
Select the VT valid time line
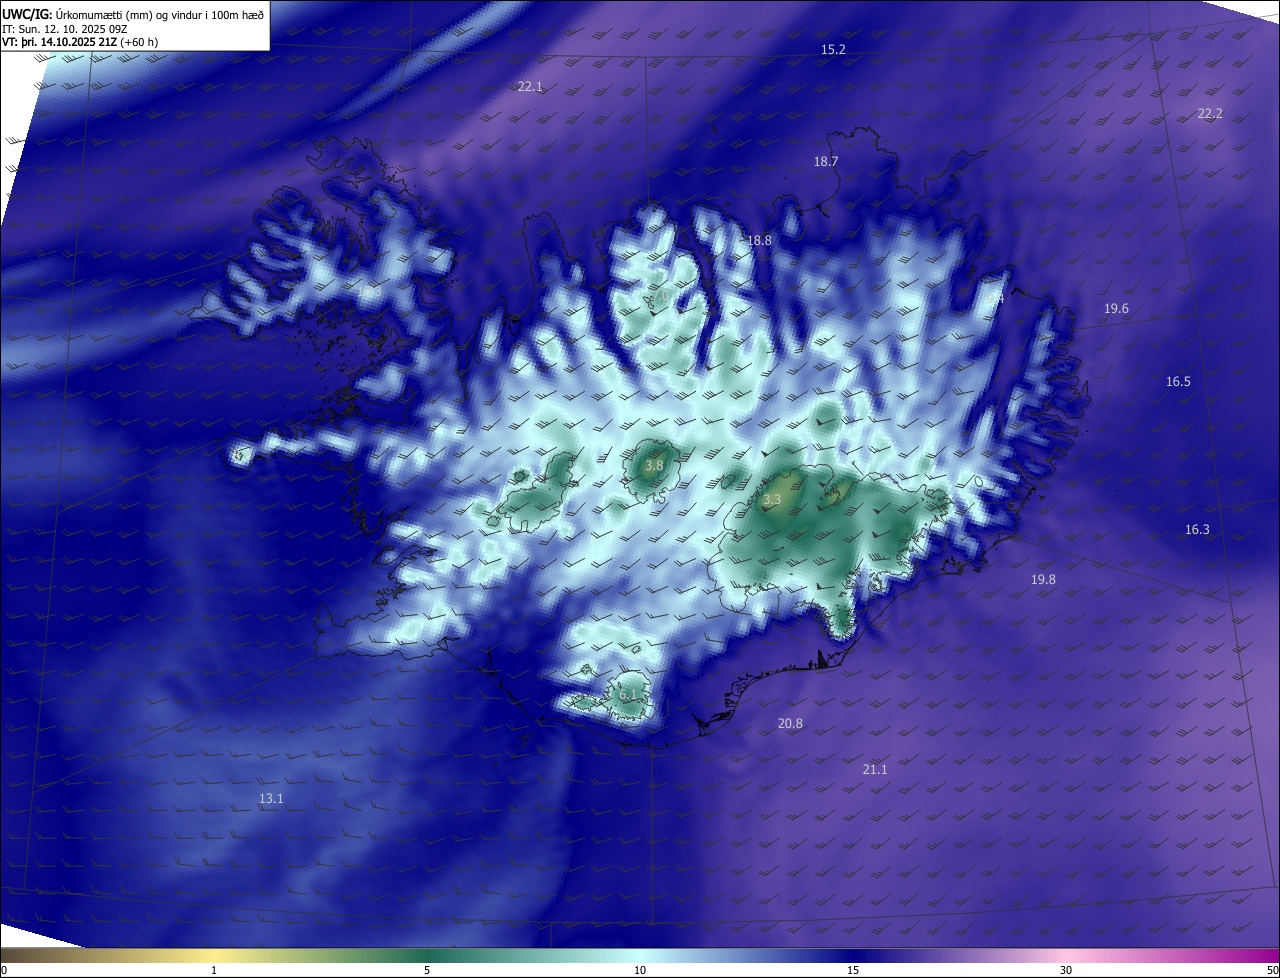point(80,42)
